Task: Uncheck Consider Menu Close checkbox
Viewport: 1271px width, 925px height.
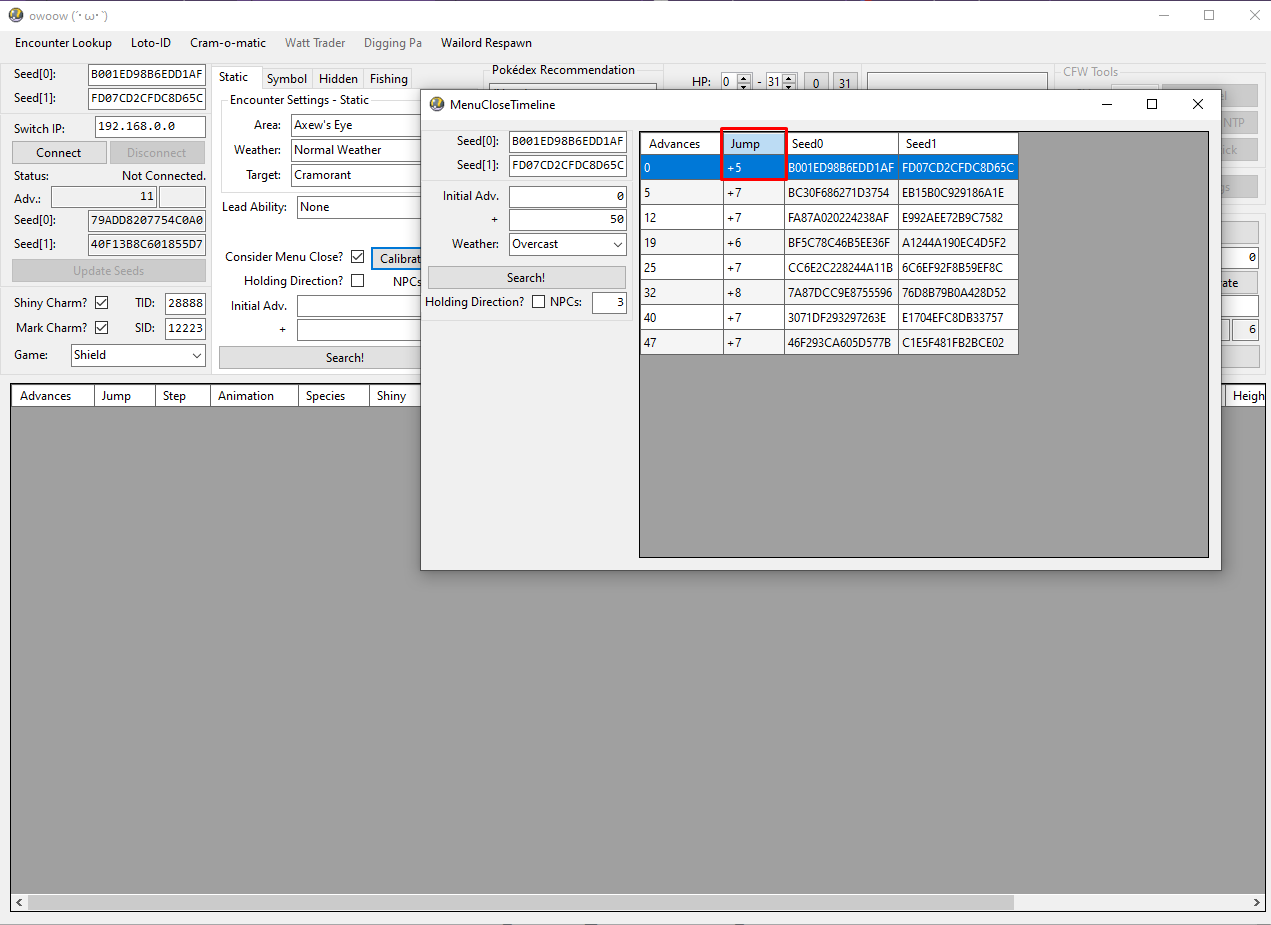Action: click(x=357, y=257)
